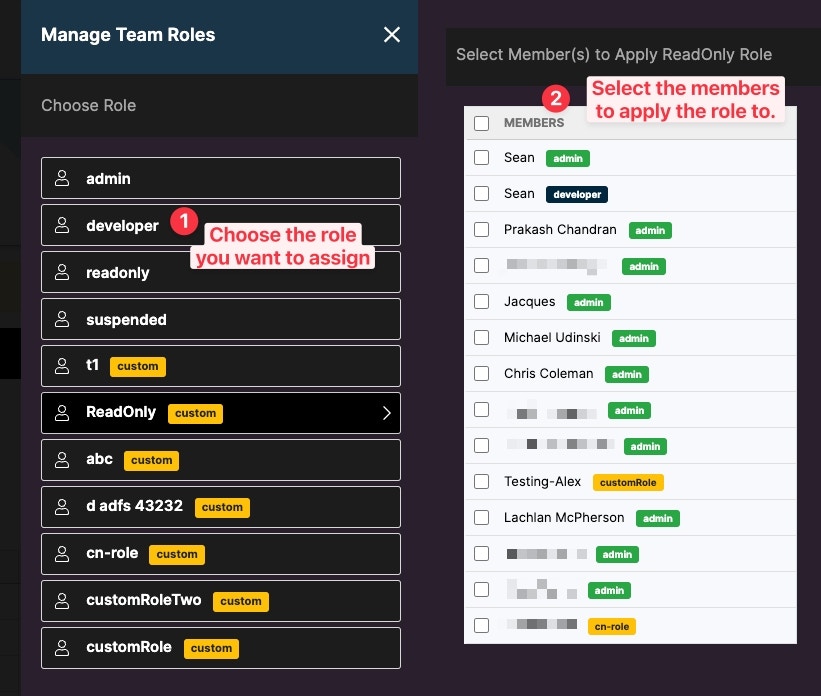Tick checkbox for blurred member with cn-role
Viewport: 821px width, 696px height.
(x=481, y=625)
